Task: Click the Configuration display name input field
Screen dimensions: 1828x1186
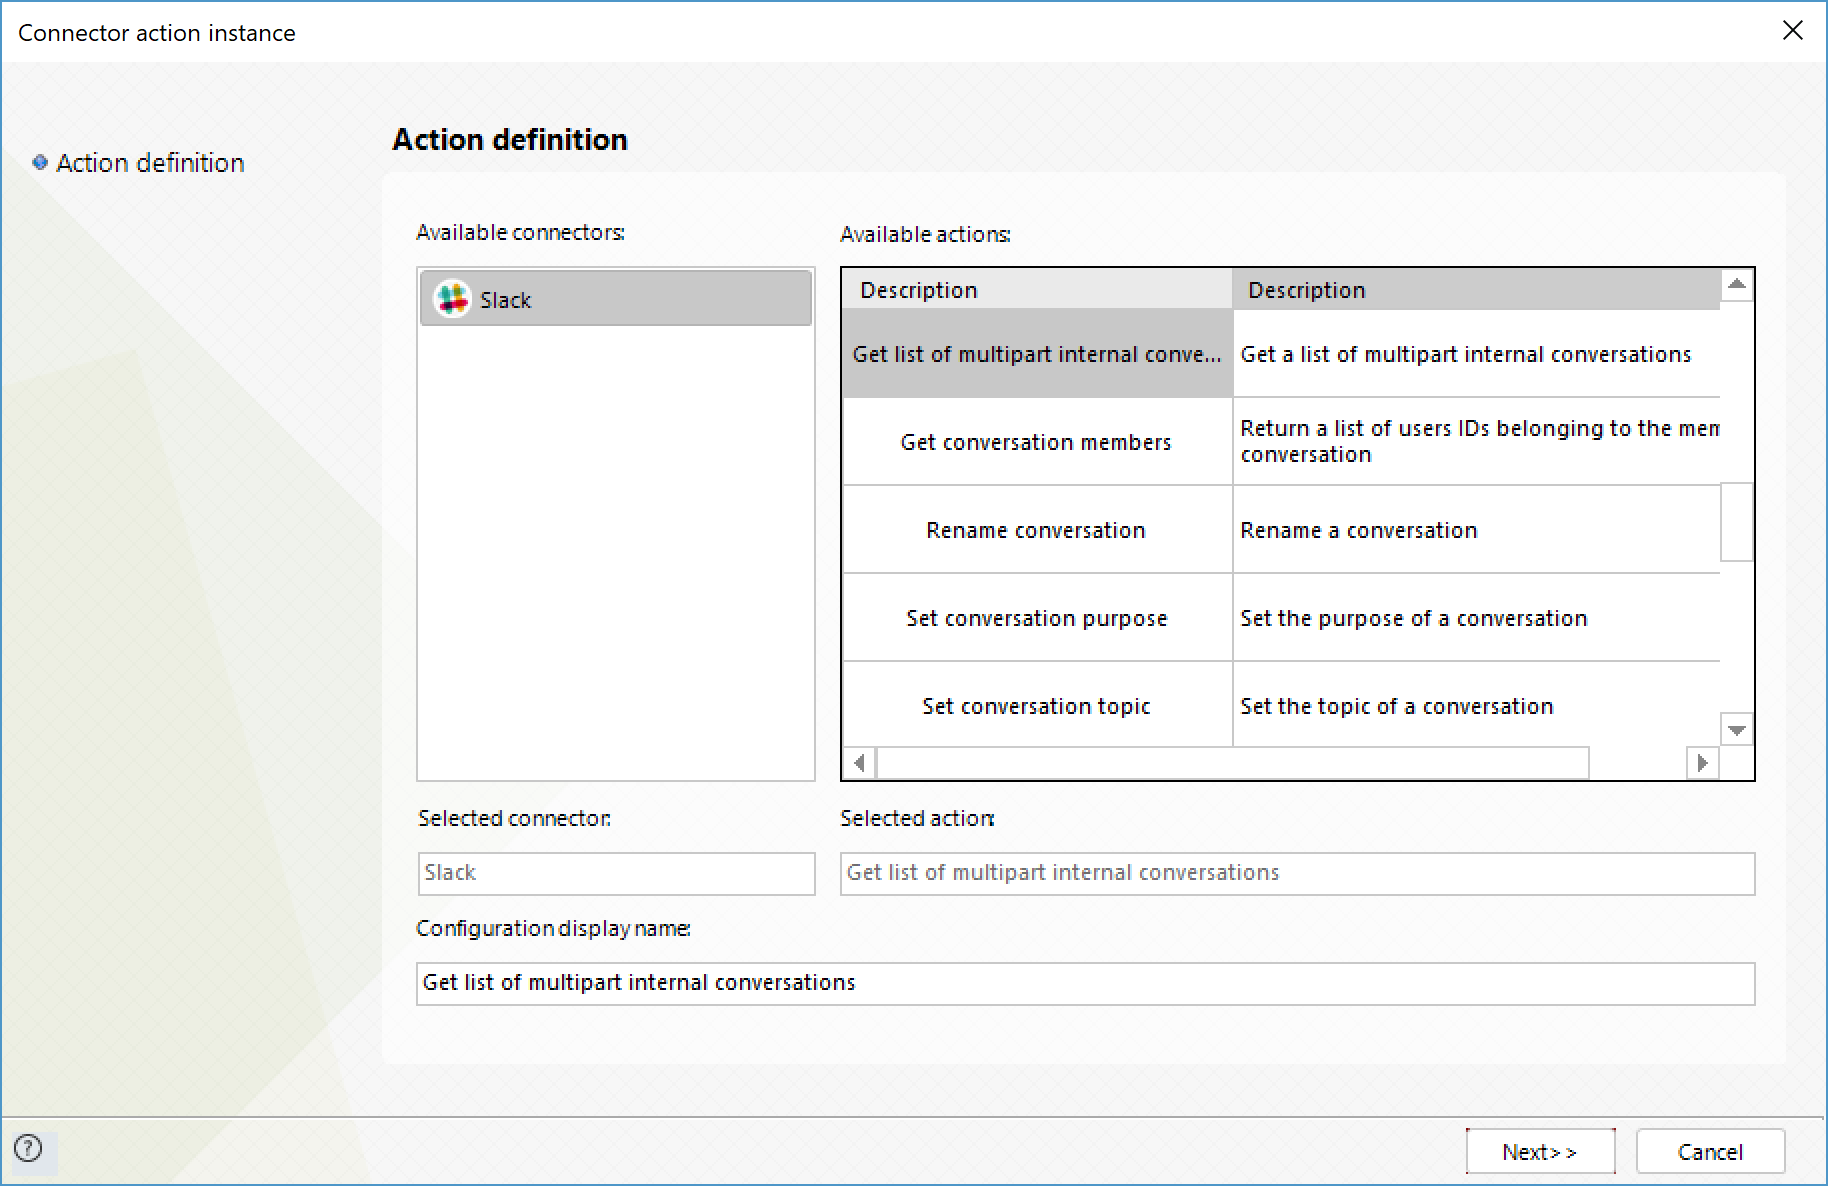Action: 1085,983
